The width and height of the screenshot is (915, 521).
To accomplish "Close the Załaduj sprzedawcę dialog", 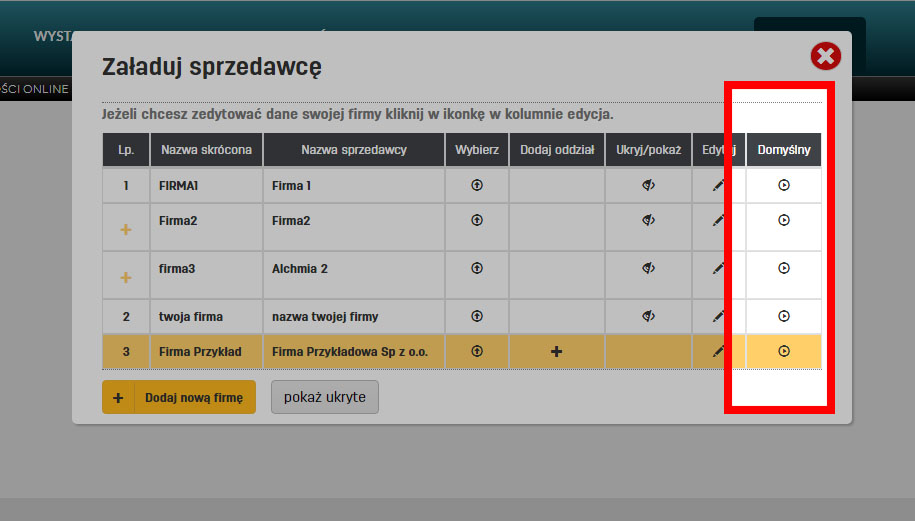I will (x=825, y=56).
